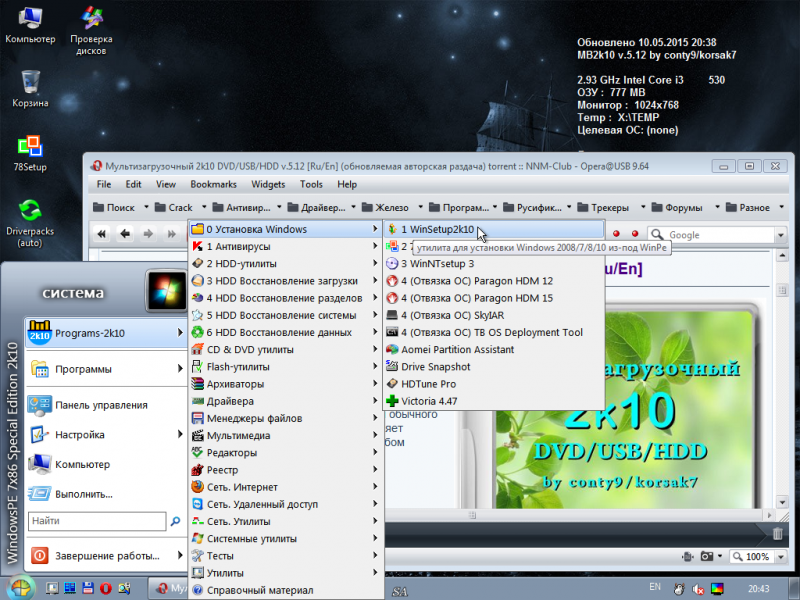Screen dimensions: 800x600
Task: Click the muted volume icon in the tray
Action: (697, 589)
